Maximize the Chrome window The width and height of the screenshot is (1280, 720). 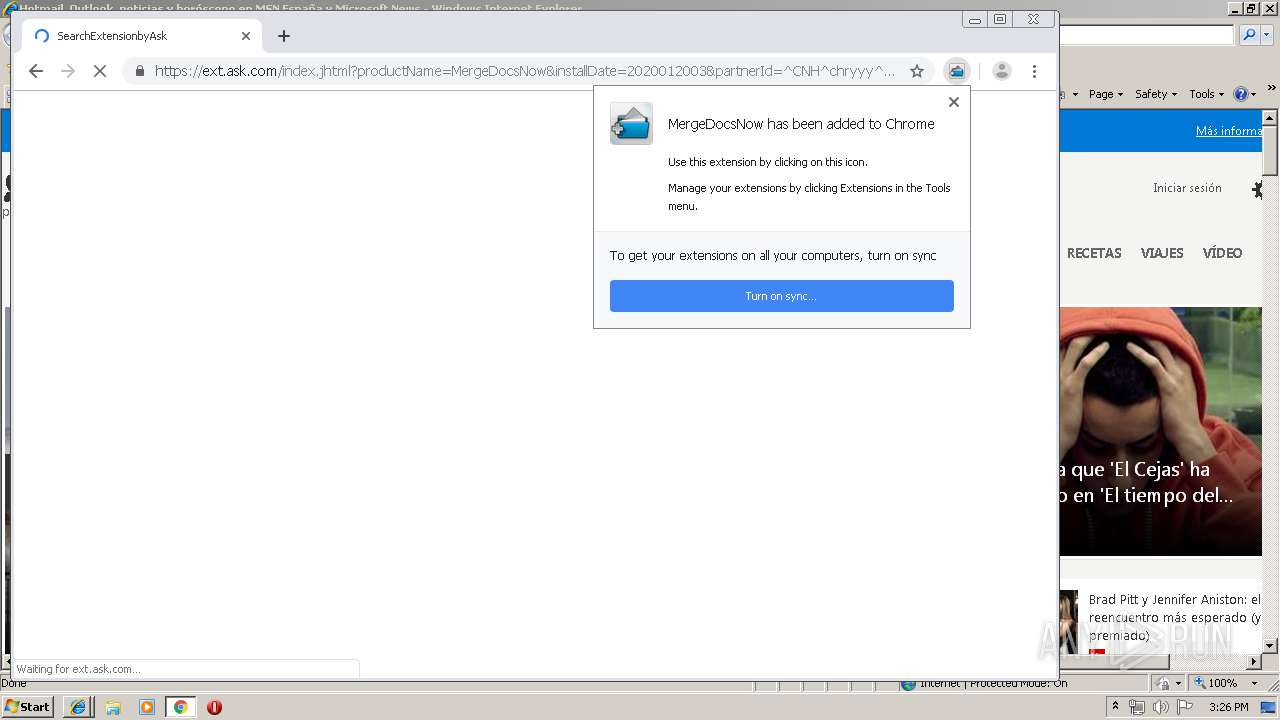click(999, 19)
